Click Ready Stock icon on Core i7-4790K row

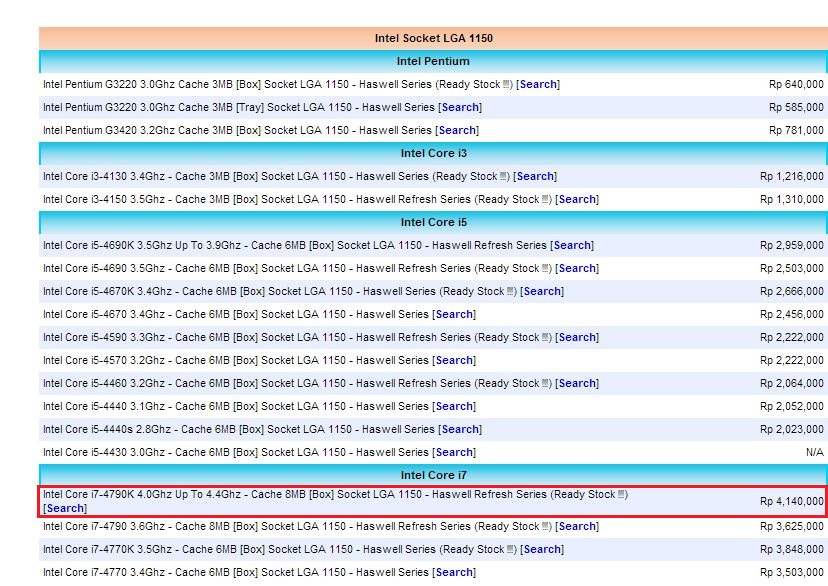coord(622,495)
